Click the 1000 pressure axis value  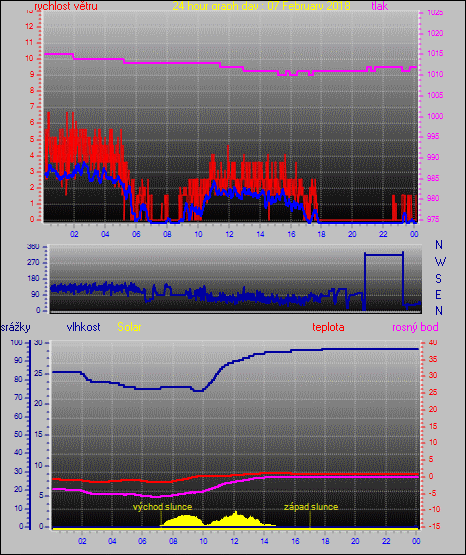click(x=435, y=116)
